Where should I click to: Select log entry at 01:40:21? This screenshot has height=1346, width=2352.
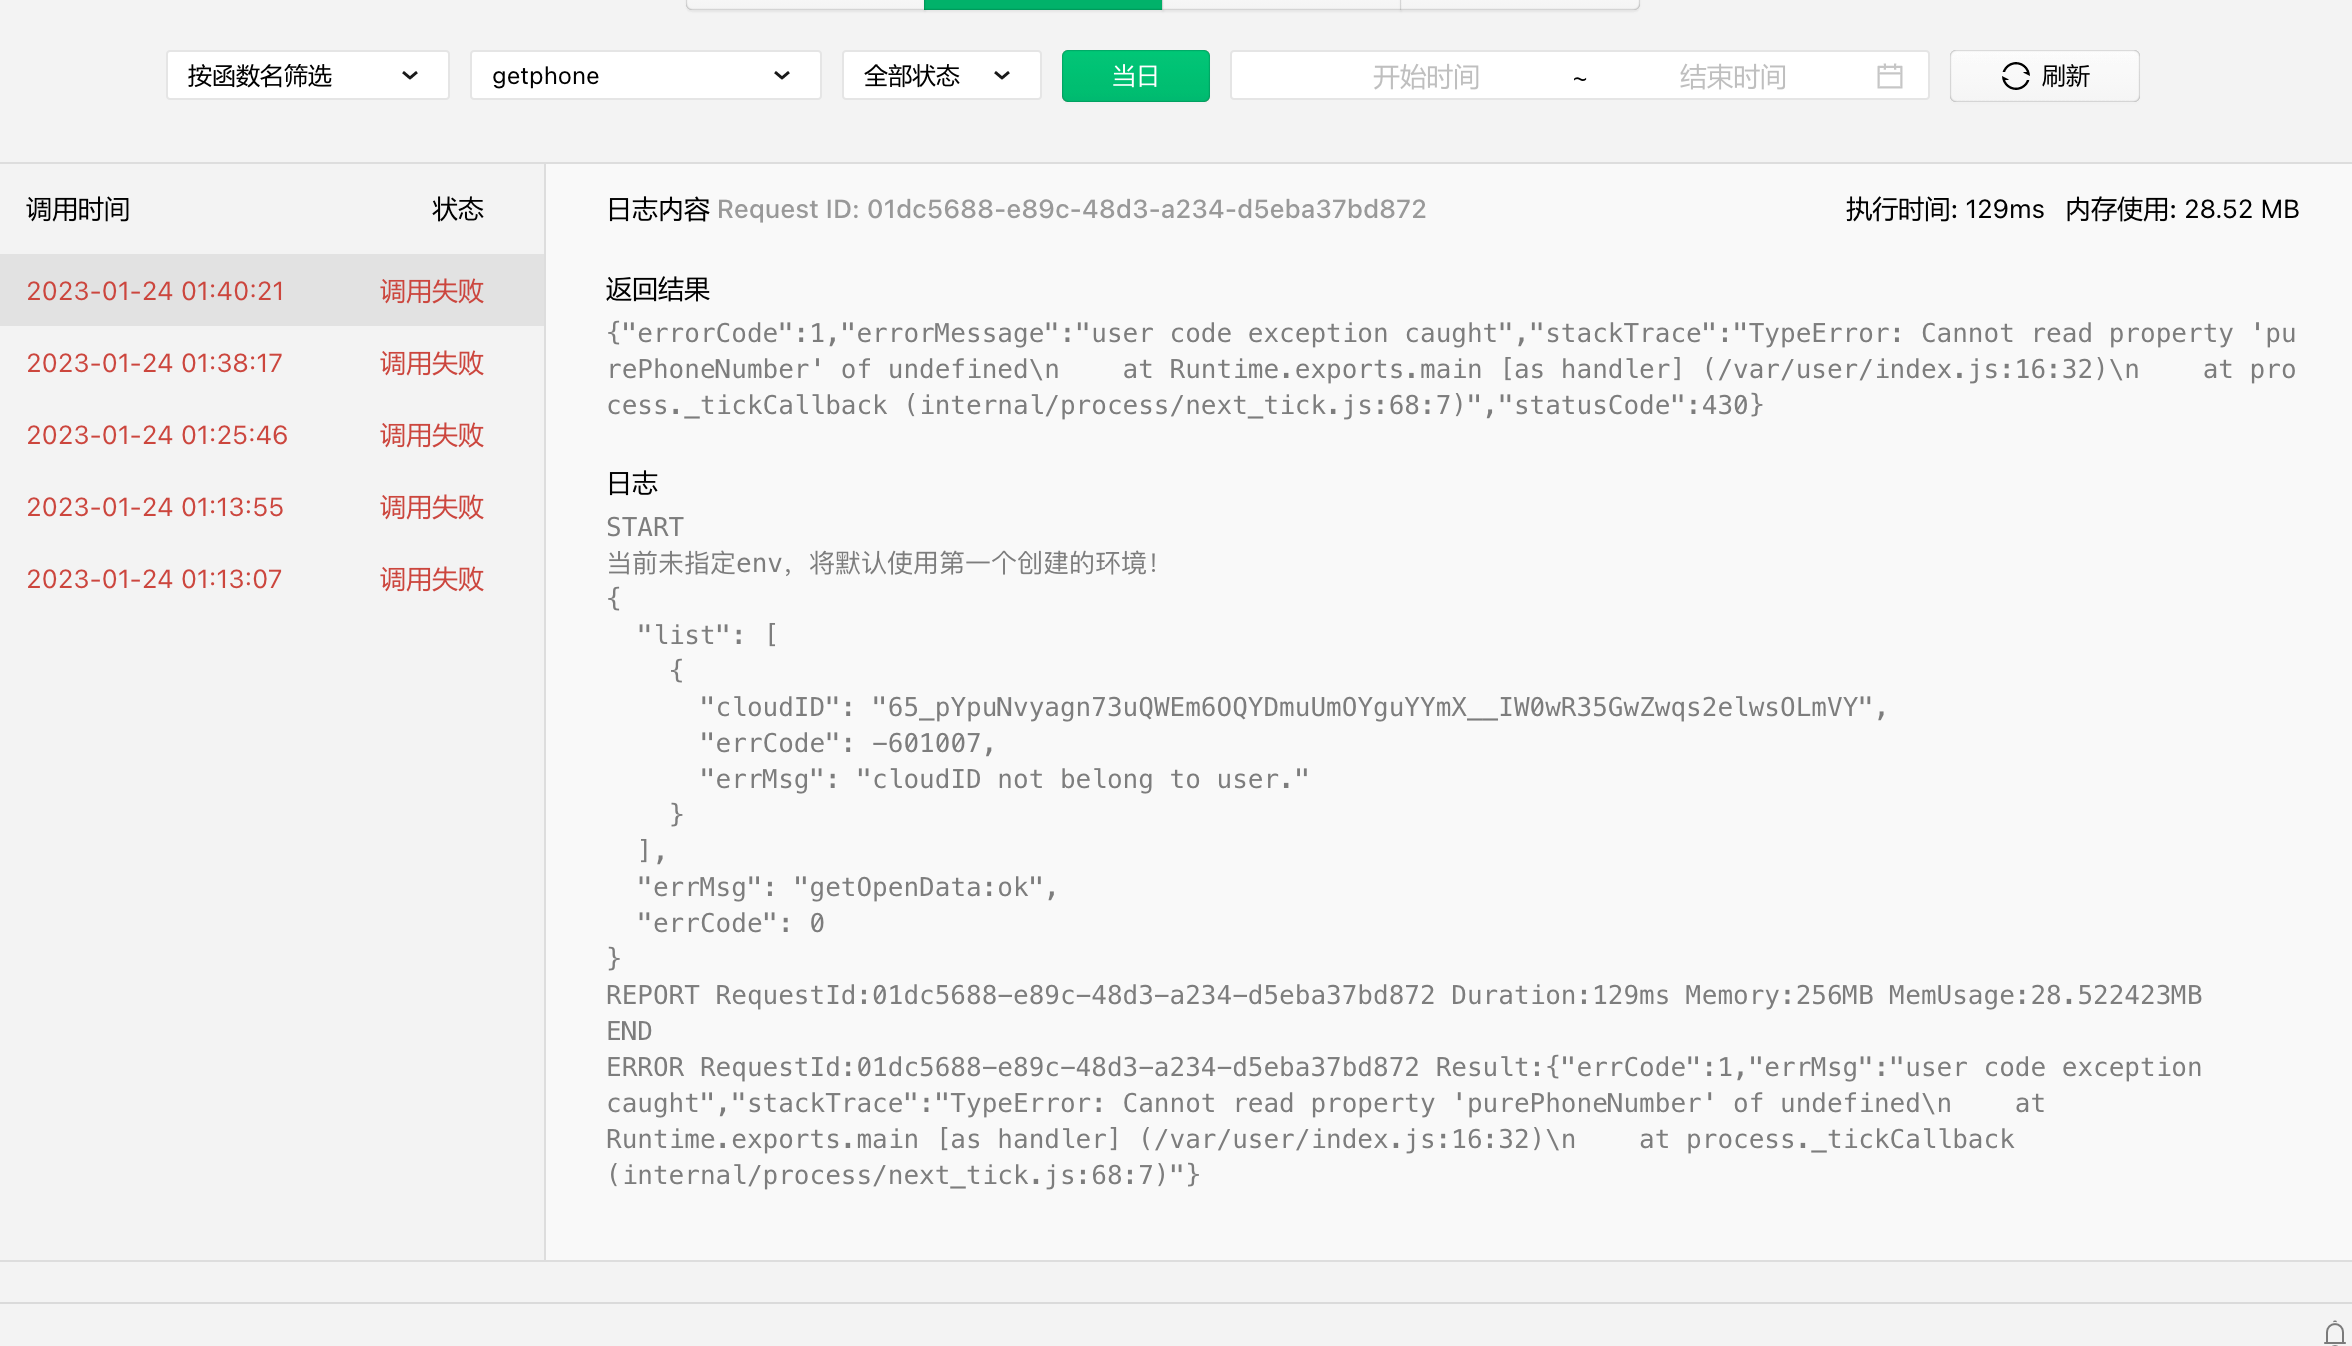[155, 291]
